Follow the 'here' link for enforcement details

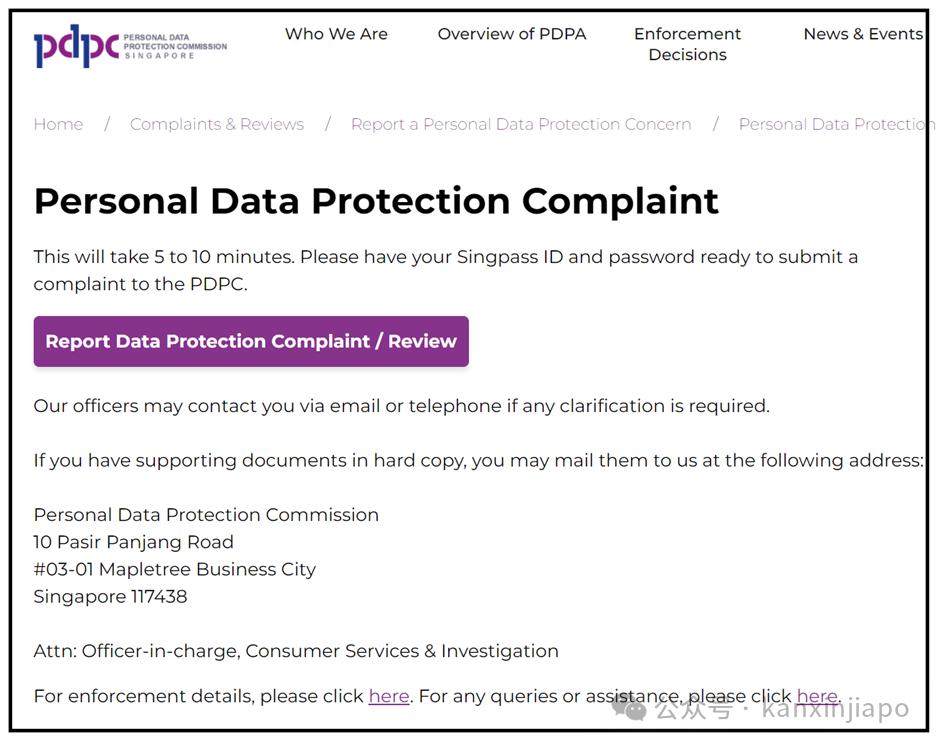pyautogui.click(x=389, y=696)
